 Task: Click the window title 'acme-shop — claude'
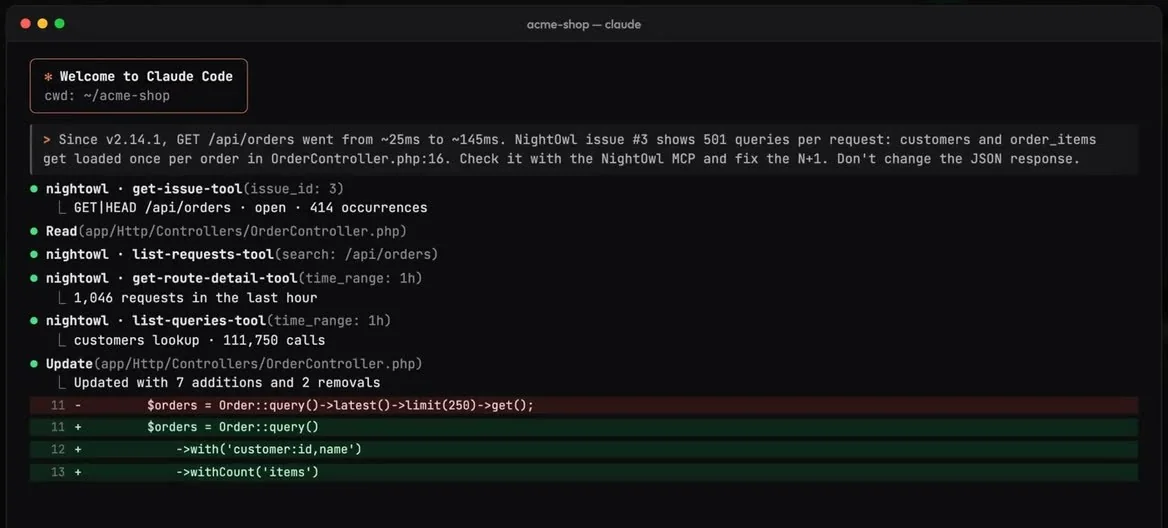click(583, 25)
